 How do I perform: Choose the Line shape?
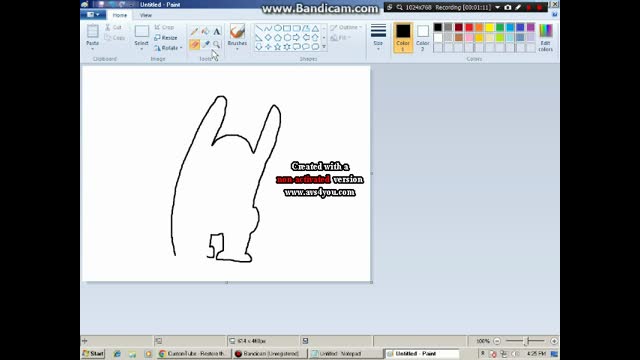coord(259,29)
